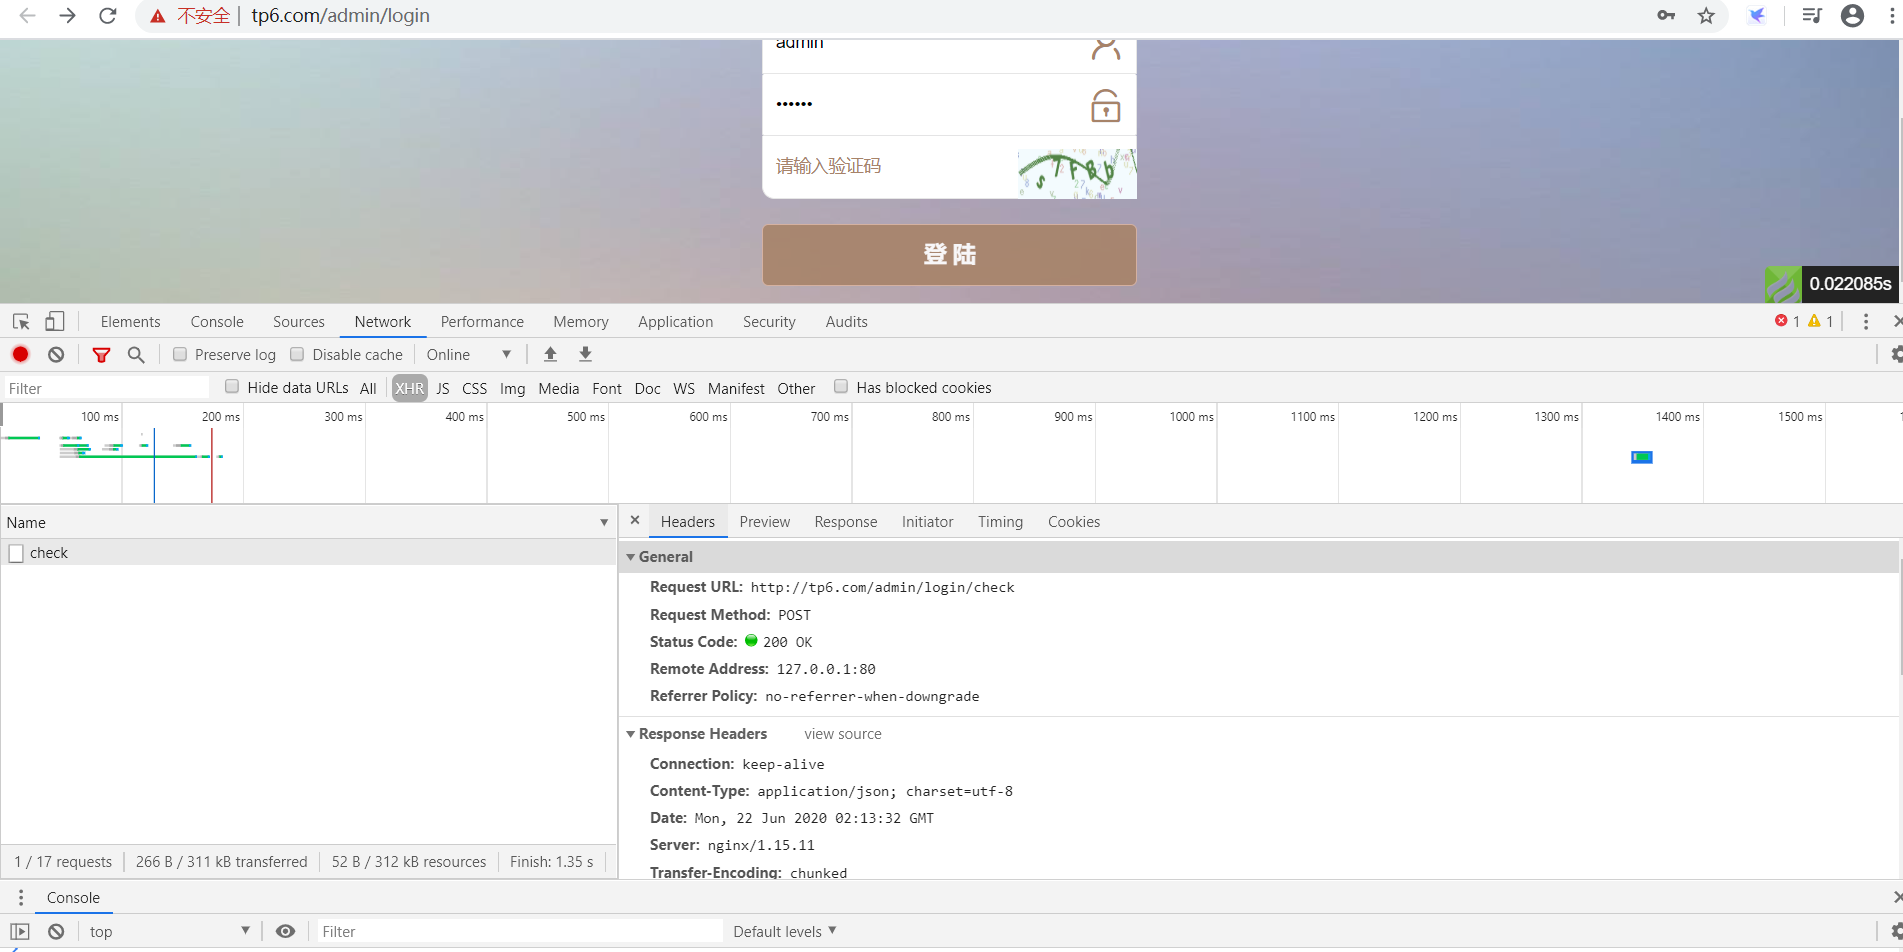The image size is (1903, 952).
Task: Open the console top context dropdown
Action: click(x=169, y=931)
